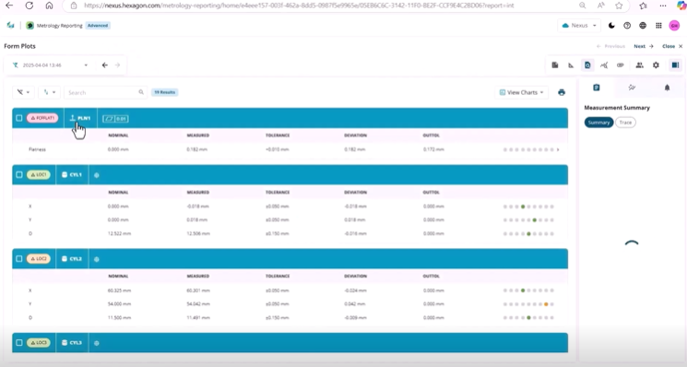Click the LOC3 green tag

coord(39,343)
